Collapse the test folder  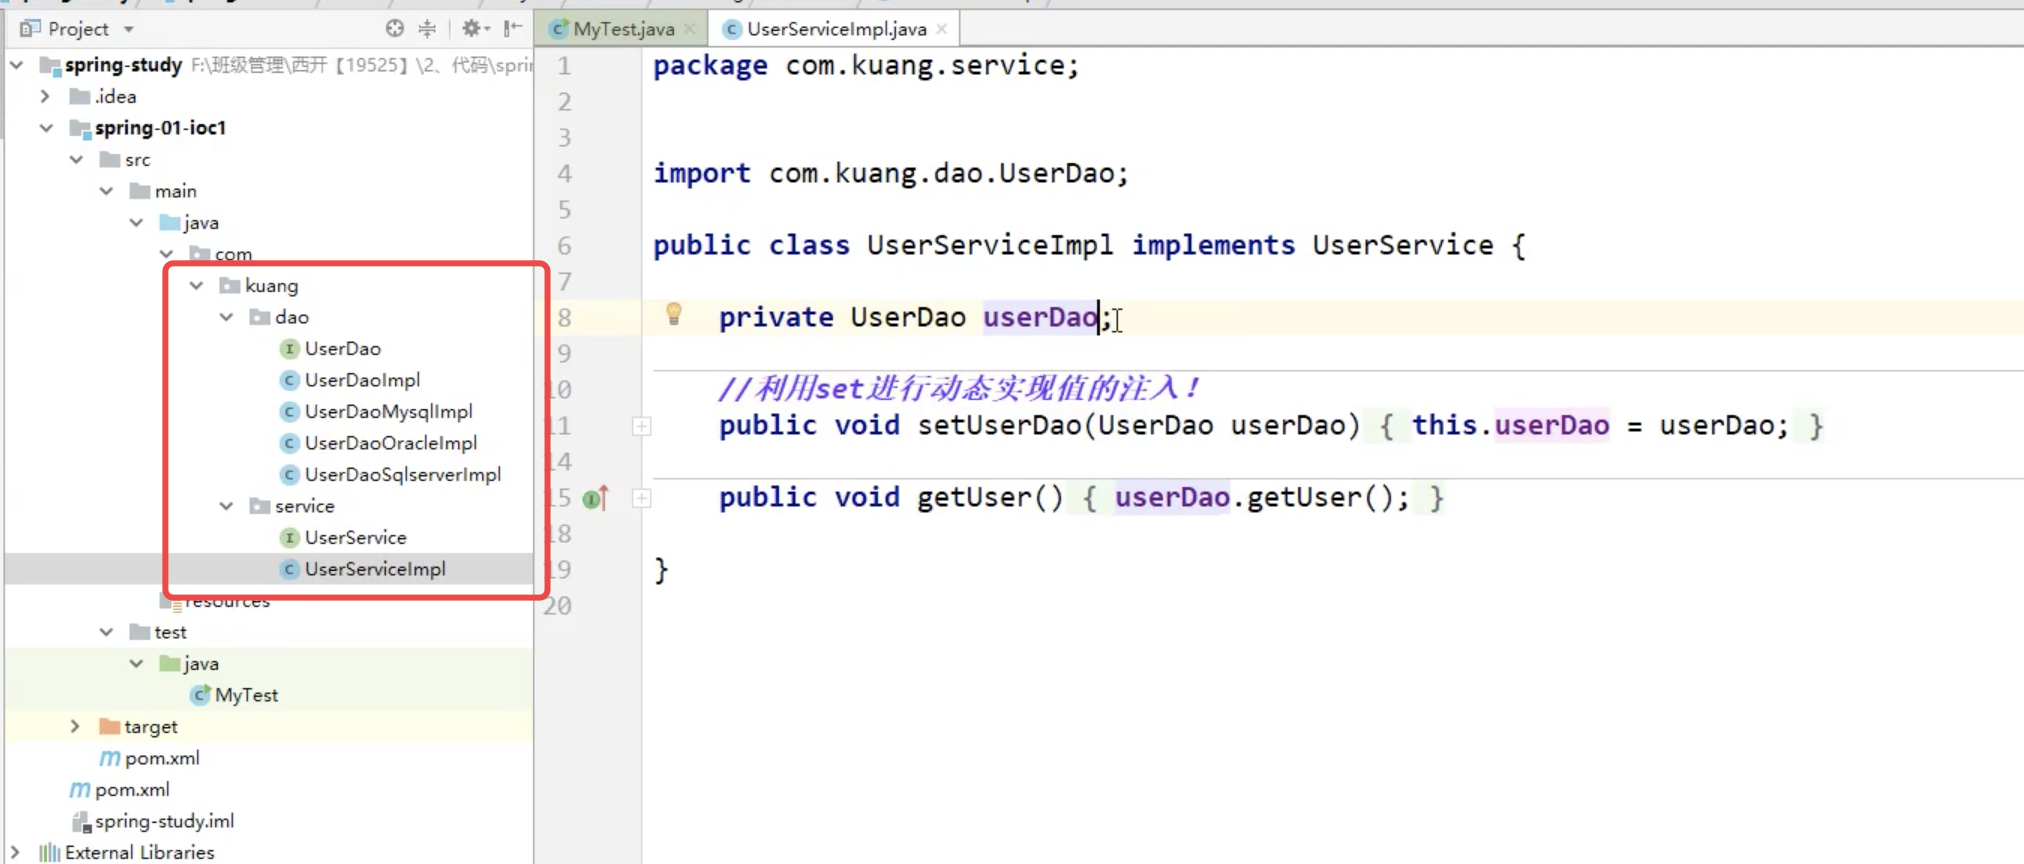(x=107, y=632)
